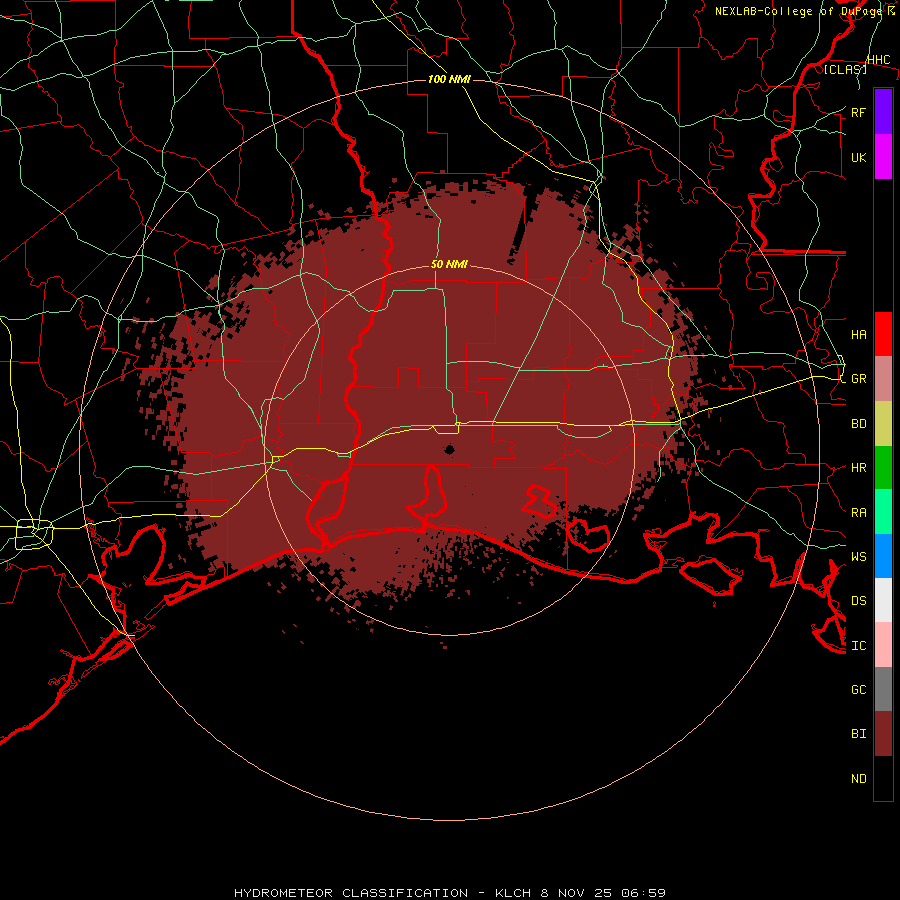Click the WS legend label
Viewport: 900px width, 900px height.
point(858,556)
